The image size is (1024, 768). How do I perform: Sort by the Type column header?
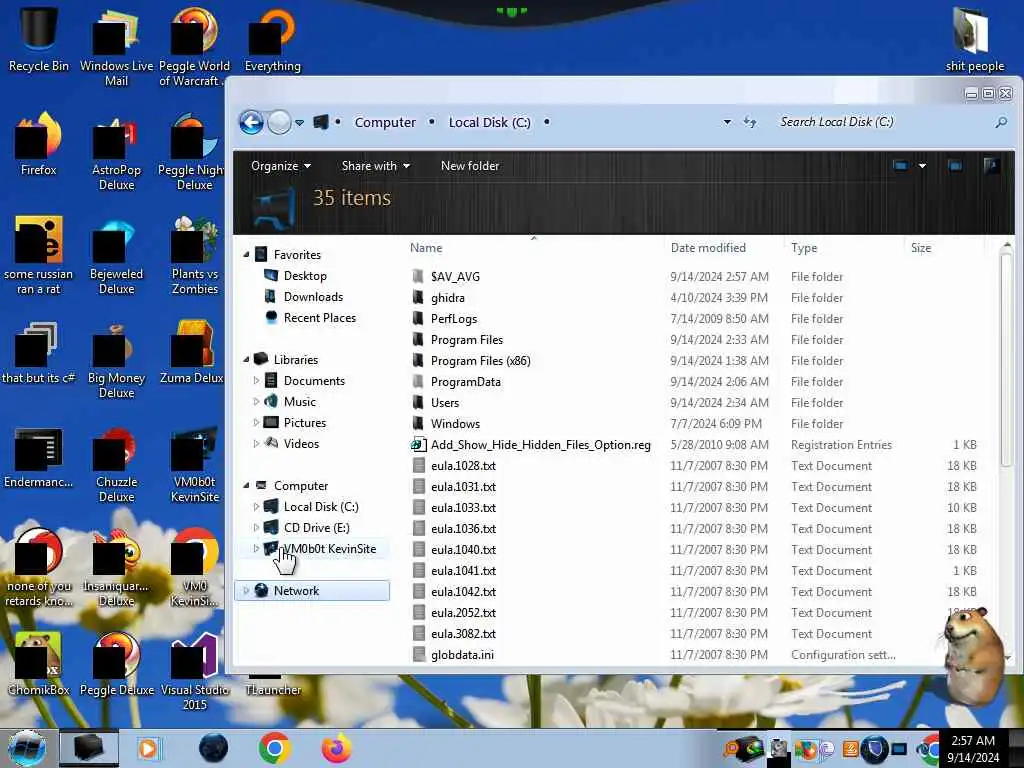(x=804, y=248)
